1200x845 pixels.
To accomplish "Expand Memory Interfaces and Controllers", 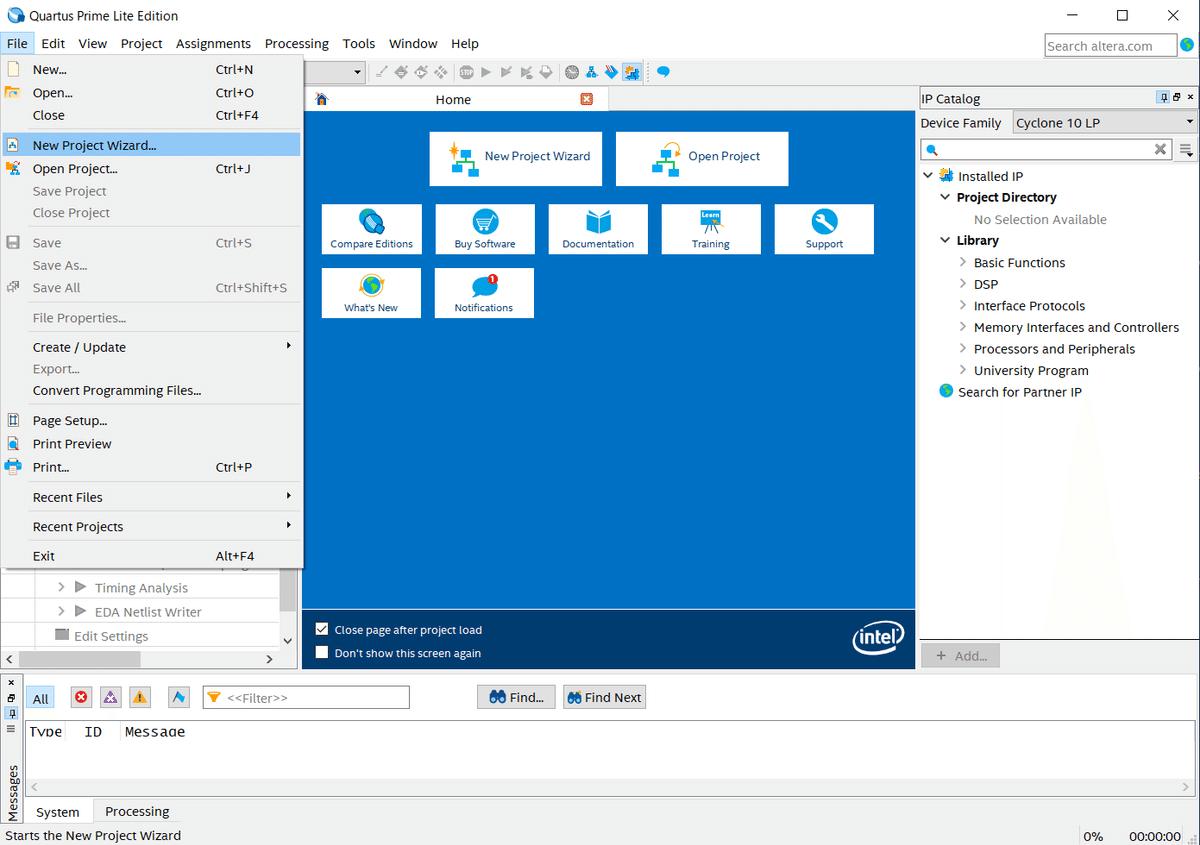I will (962, 327).
